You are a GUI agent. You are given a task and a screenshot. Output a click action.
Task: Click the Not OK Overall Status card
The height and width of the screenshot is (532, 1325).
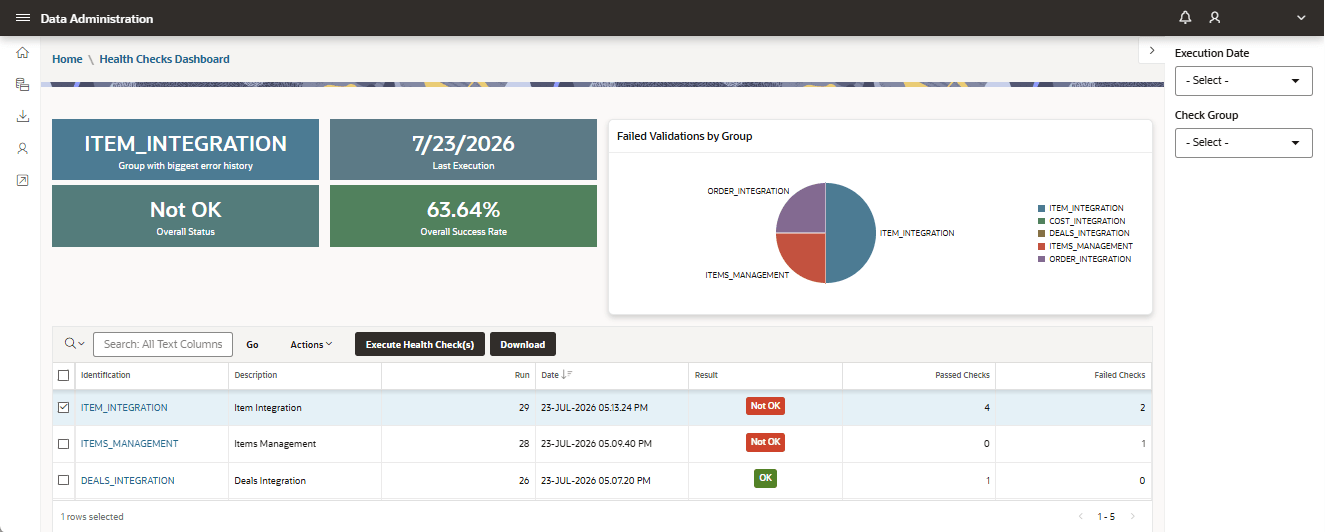(185, 216)
